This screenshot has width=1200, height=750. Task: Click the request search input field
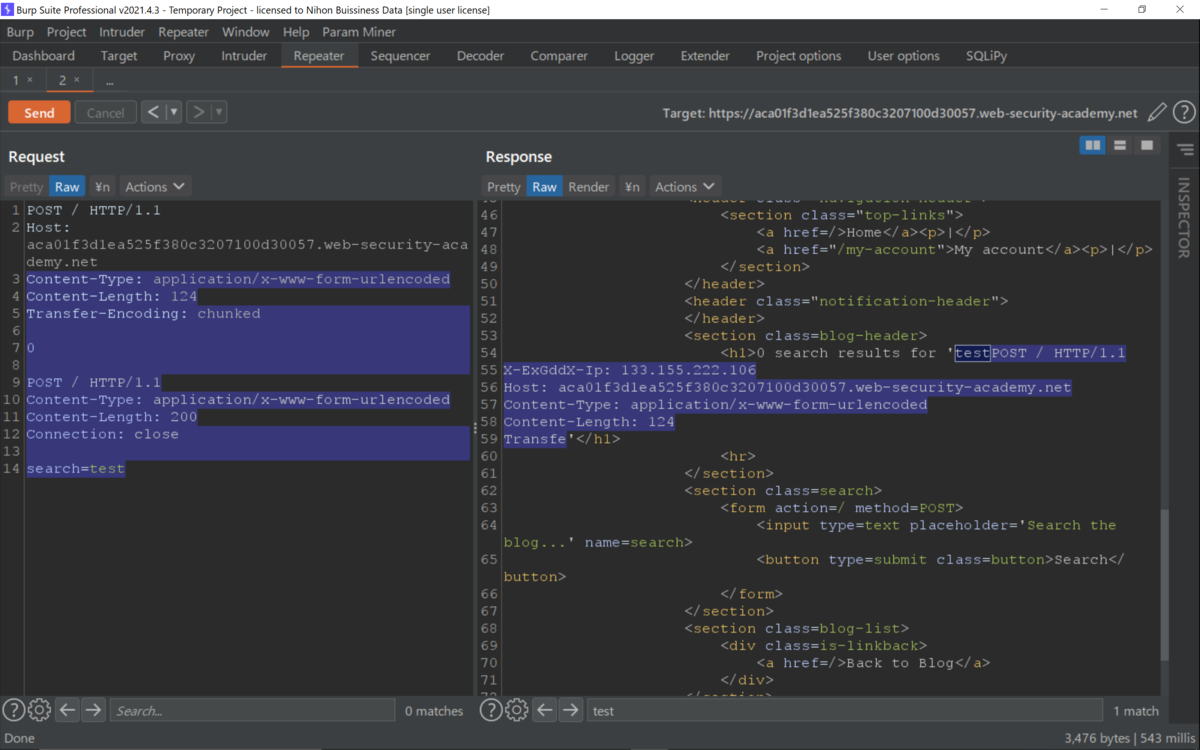click(252, 711)
